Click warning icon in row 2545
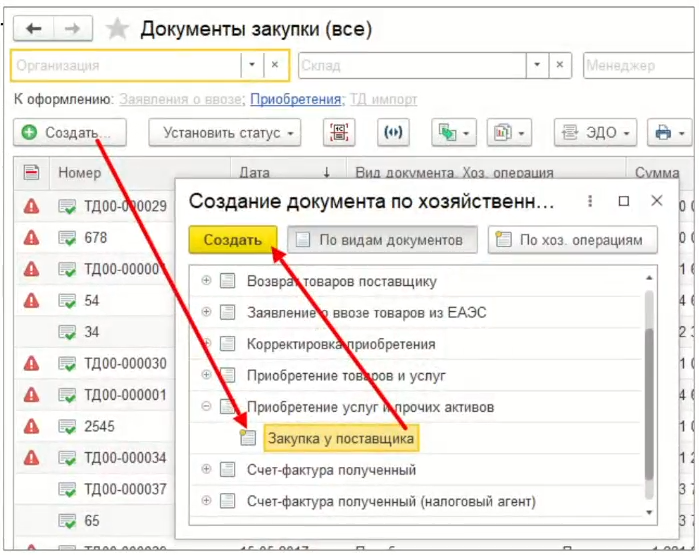699x555 pixels. click(31, 426)
